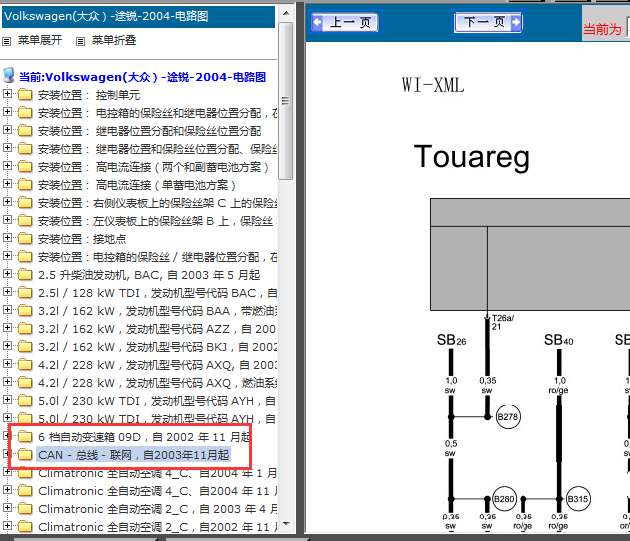Image resolution: width=630 pixels, height=541 pixels.
Task: Expand 安装位置: 高电流连接(两个和副蓄电池方案) node
Action: click(x=7, y=166)
